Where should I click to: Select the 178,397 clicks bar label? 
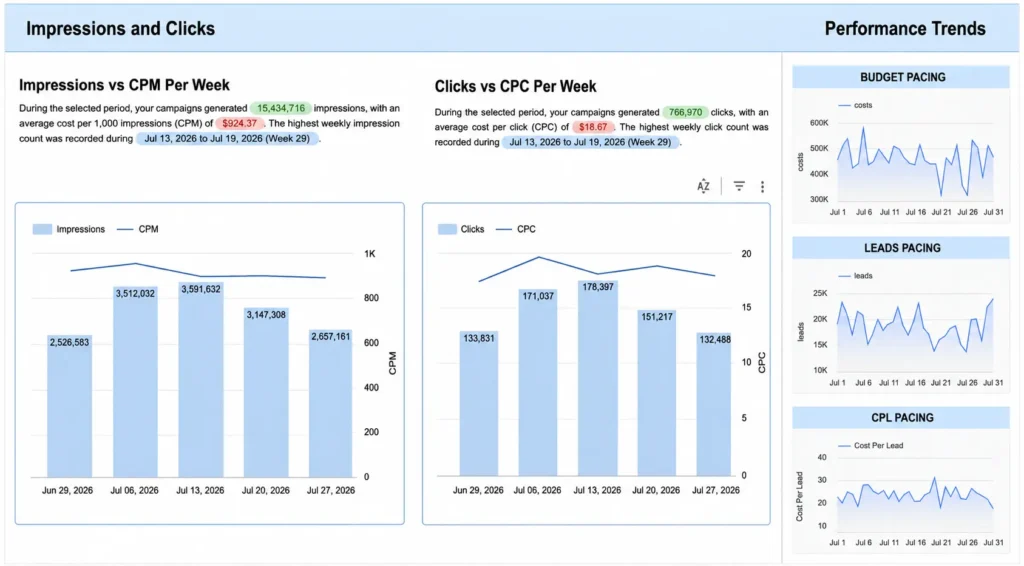[598, 287]
